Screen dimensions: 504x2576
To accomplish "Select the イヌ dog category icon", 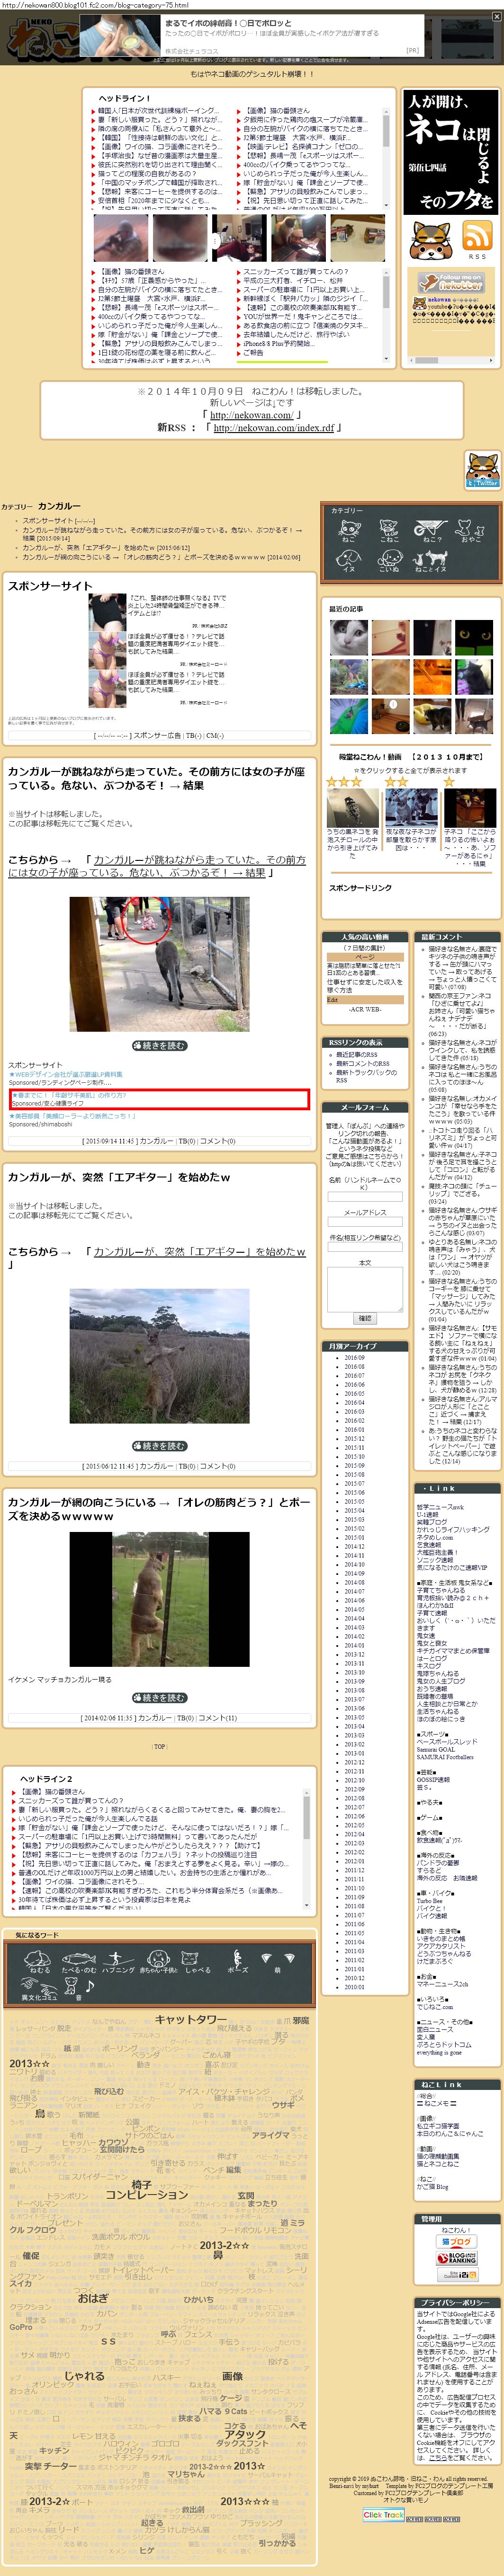I will pos(350,561).
